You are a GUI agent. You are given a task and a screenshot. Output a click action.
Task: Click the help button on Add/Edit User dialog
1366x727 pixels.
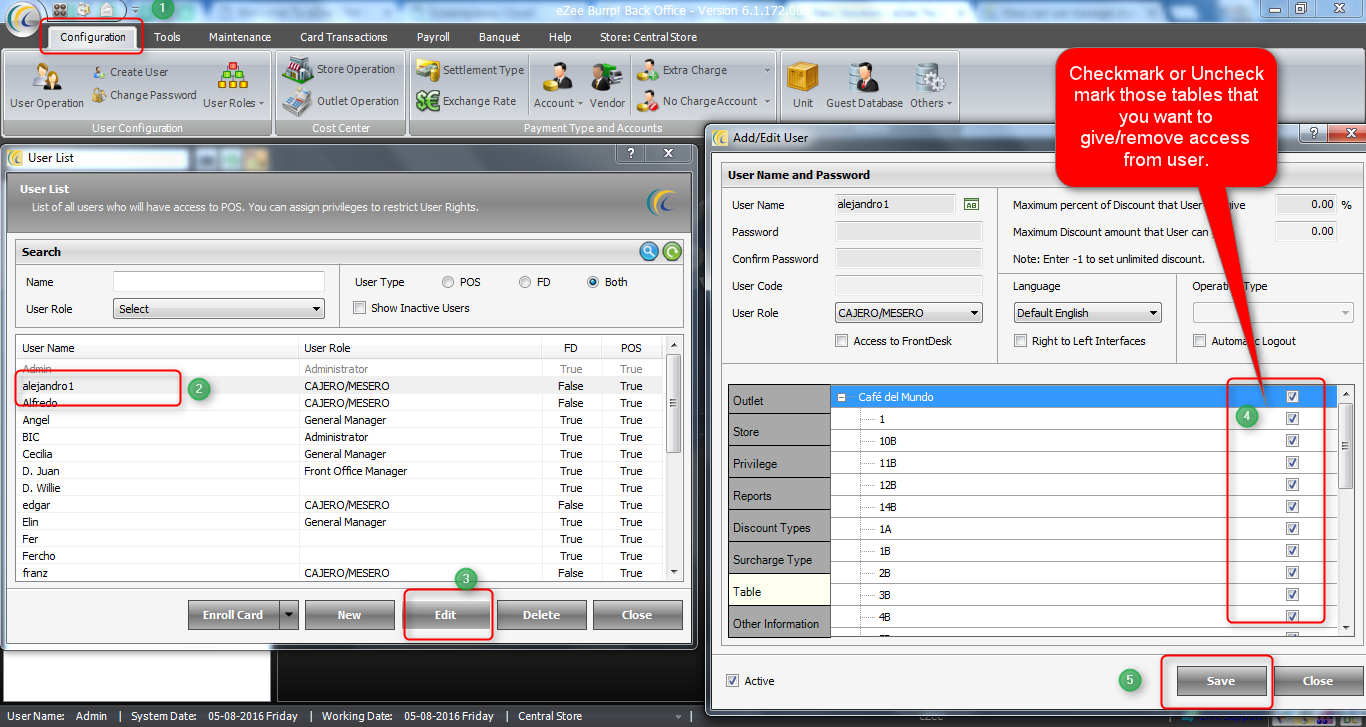pos(1313,135)
